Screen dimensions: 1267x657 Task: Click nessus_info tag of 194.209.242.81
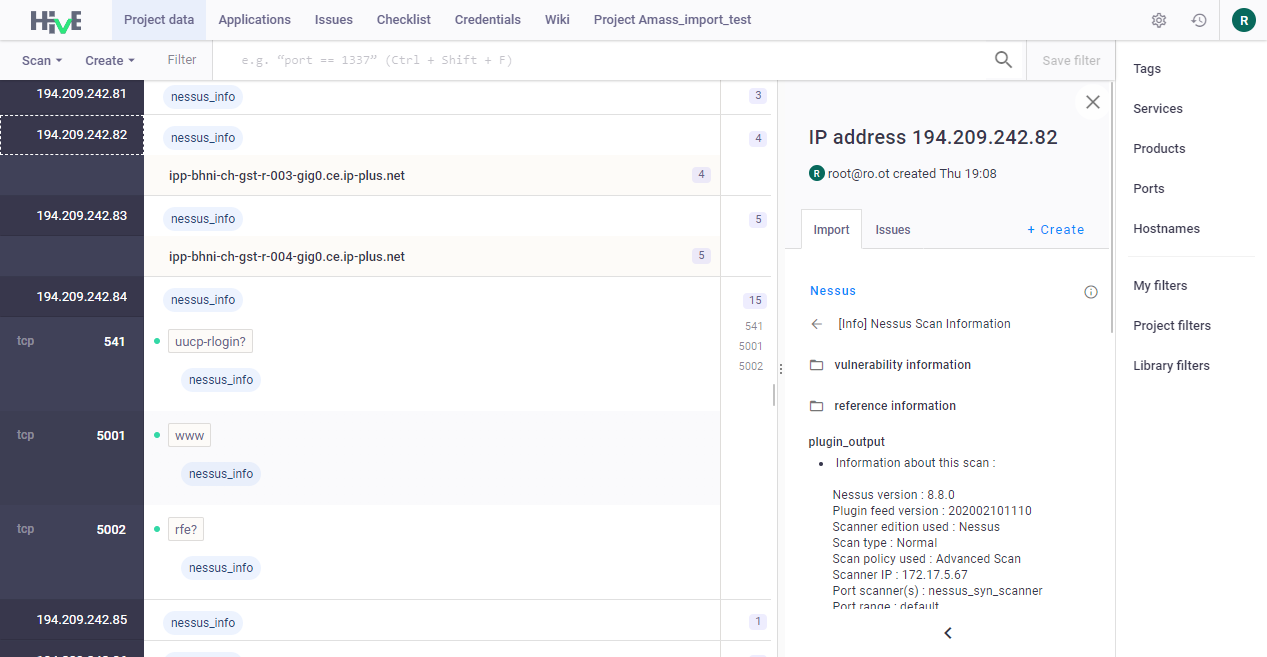(203, 97)
